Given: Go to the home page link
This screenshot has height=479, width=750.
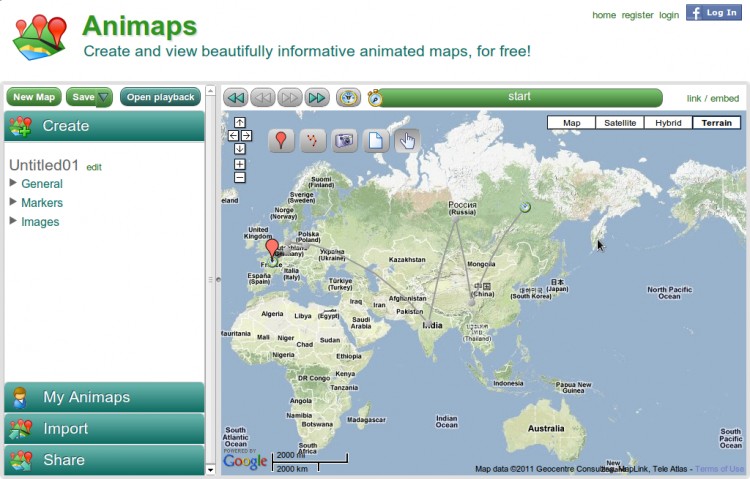Looking at the screenshot, I should pos(604,15).
